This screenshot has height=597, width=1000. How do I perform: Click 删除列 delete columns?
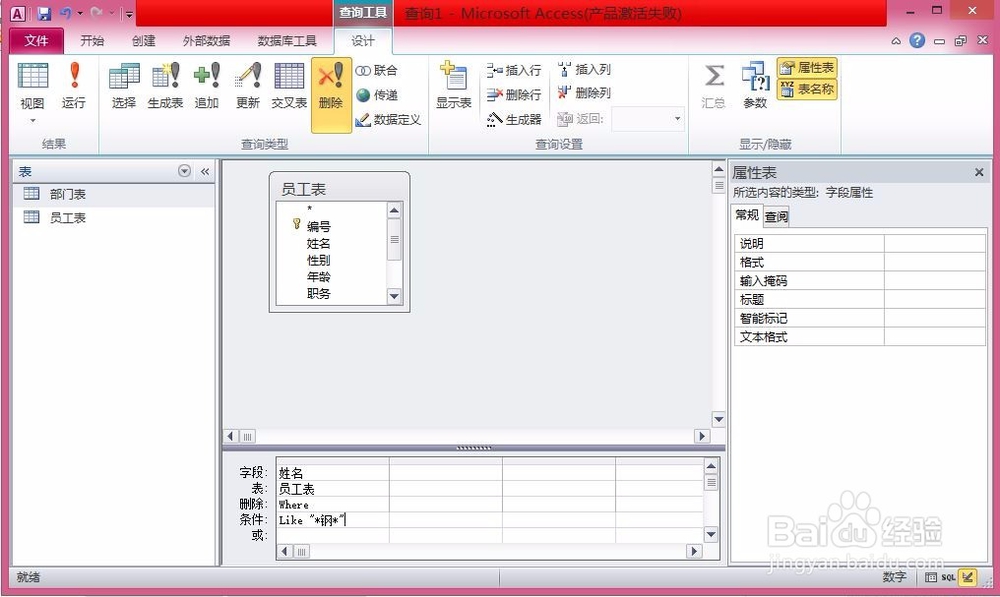(x=584, y=93)
